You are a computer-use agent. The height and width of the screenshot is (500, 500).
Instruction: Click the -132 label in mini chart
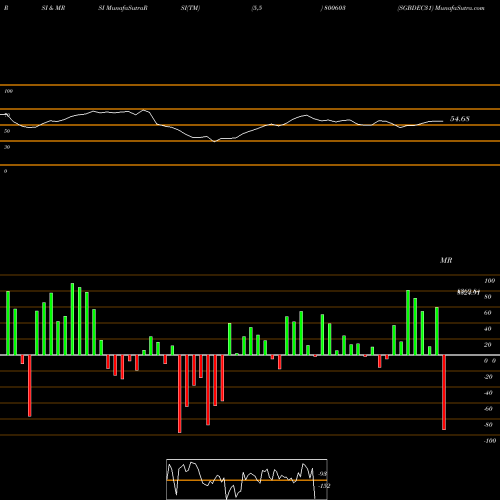tap(324, 486)
